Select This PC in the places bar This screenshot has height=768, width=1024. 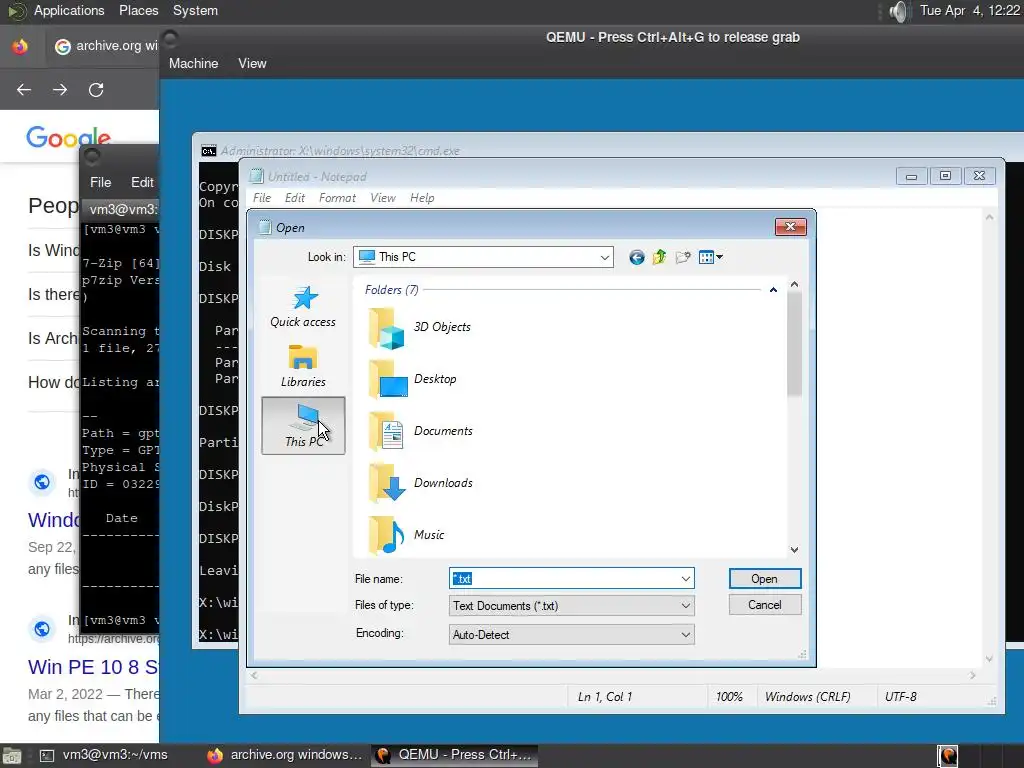pos(303,425)
